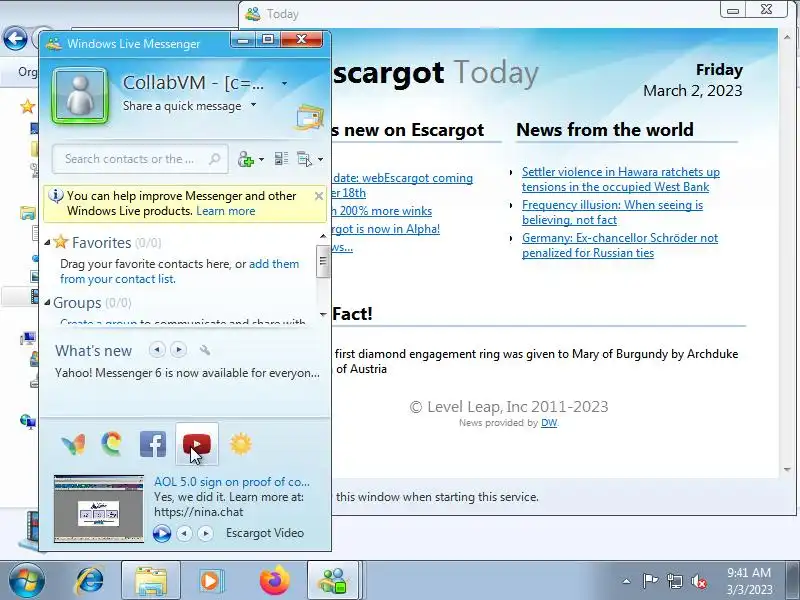The image size is (800, 600).
Task: Click the AOL 5.0 video thumbnail
Action: point(99,509)
